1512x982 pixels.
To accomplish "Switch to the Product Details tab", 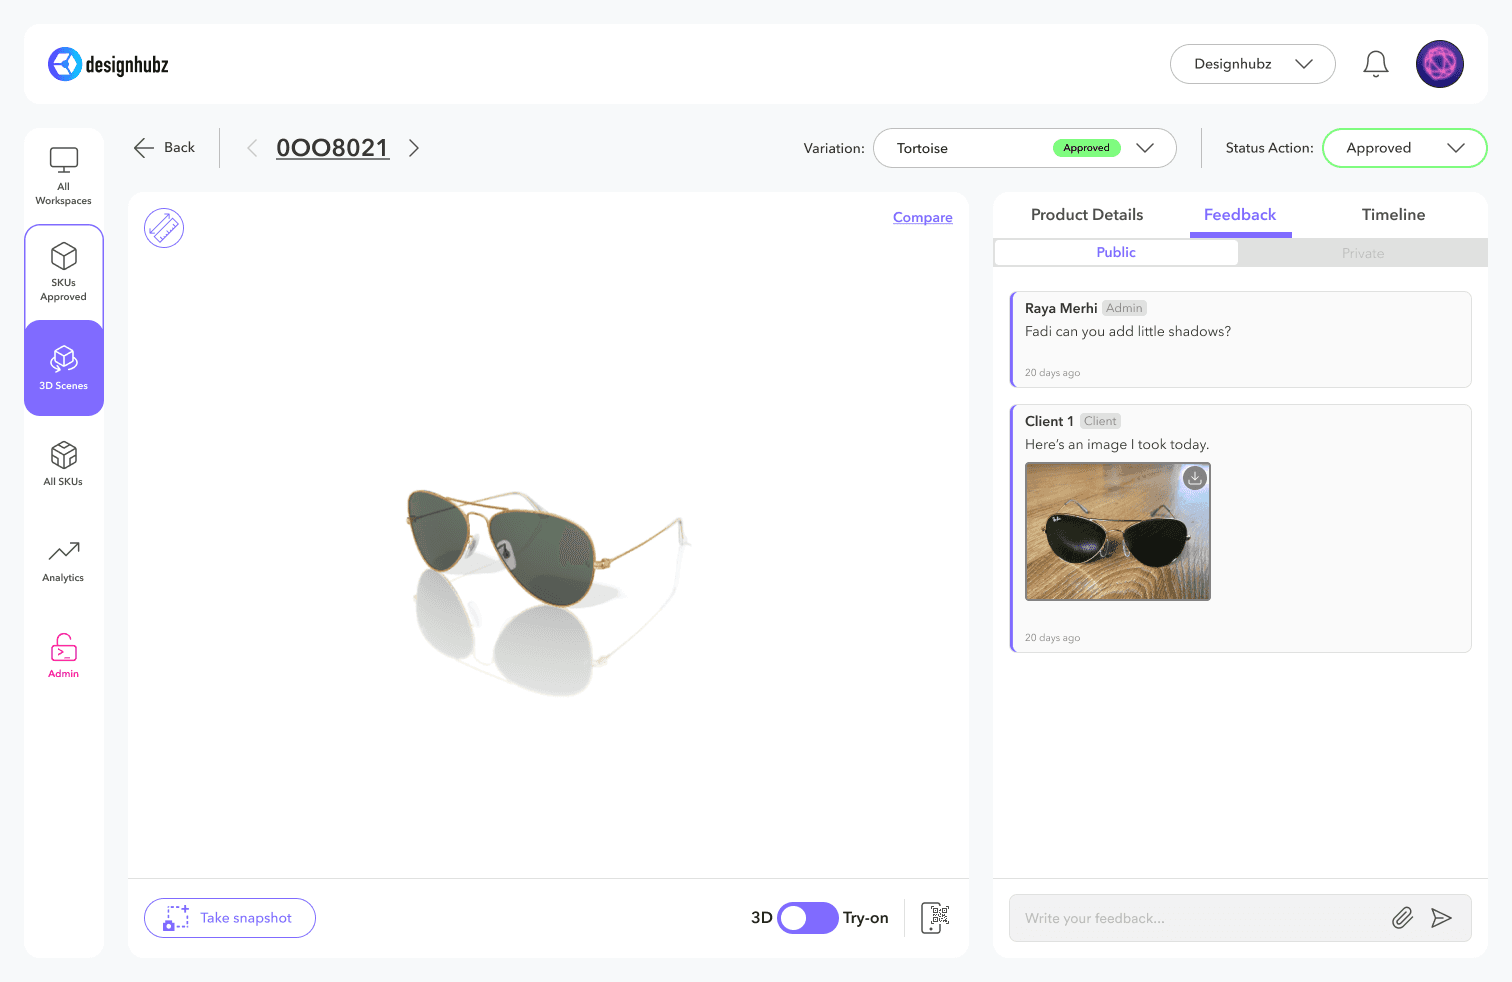I will [1087, 215].
